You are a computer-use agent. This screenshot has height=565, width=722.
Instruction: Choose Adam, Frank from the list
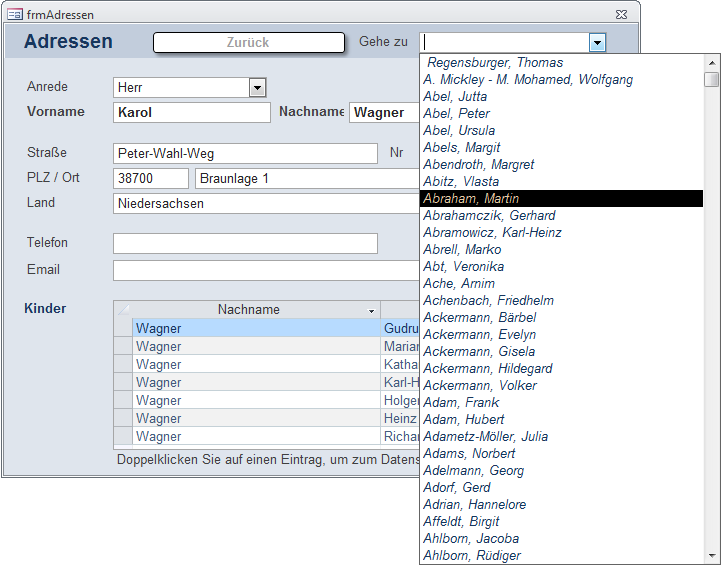pyautogui.click(x=562, y=402)
